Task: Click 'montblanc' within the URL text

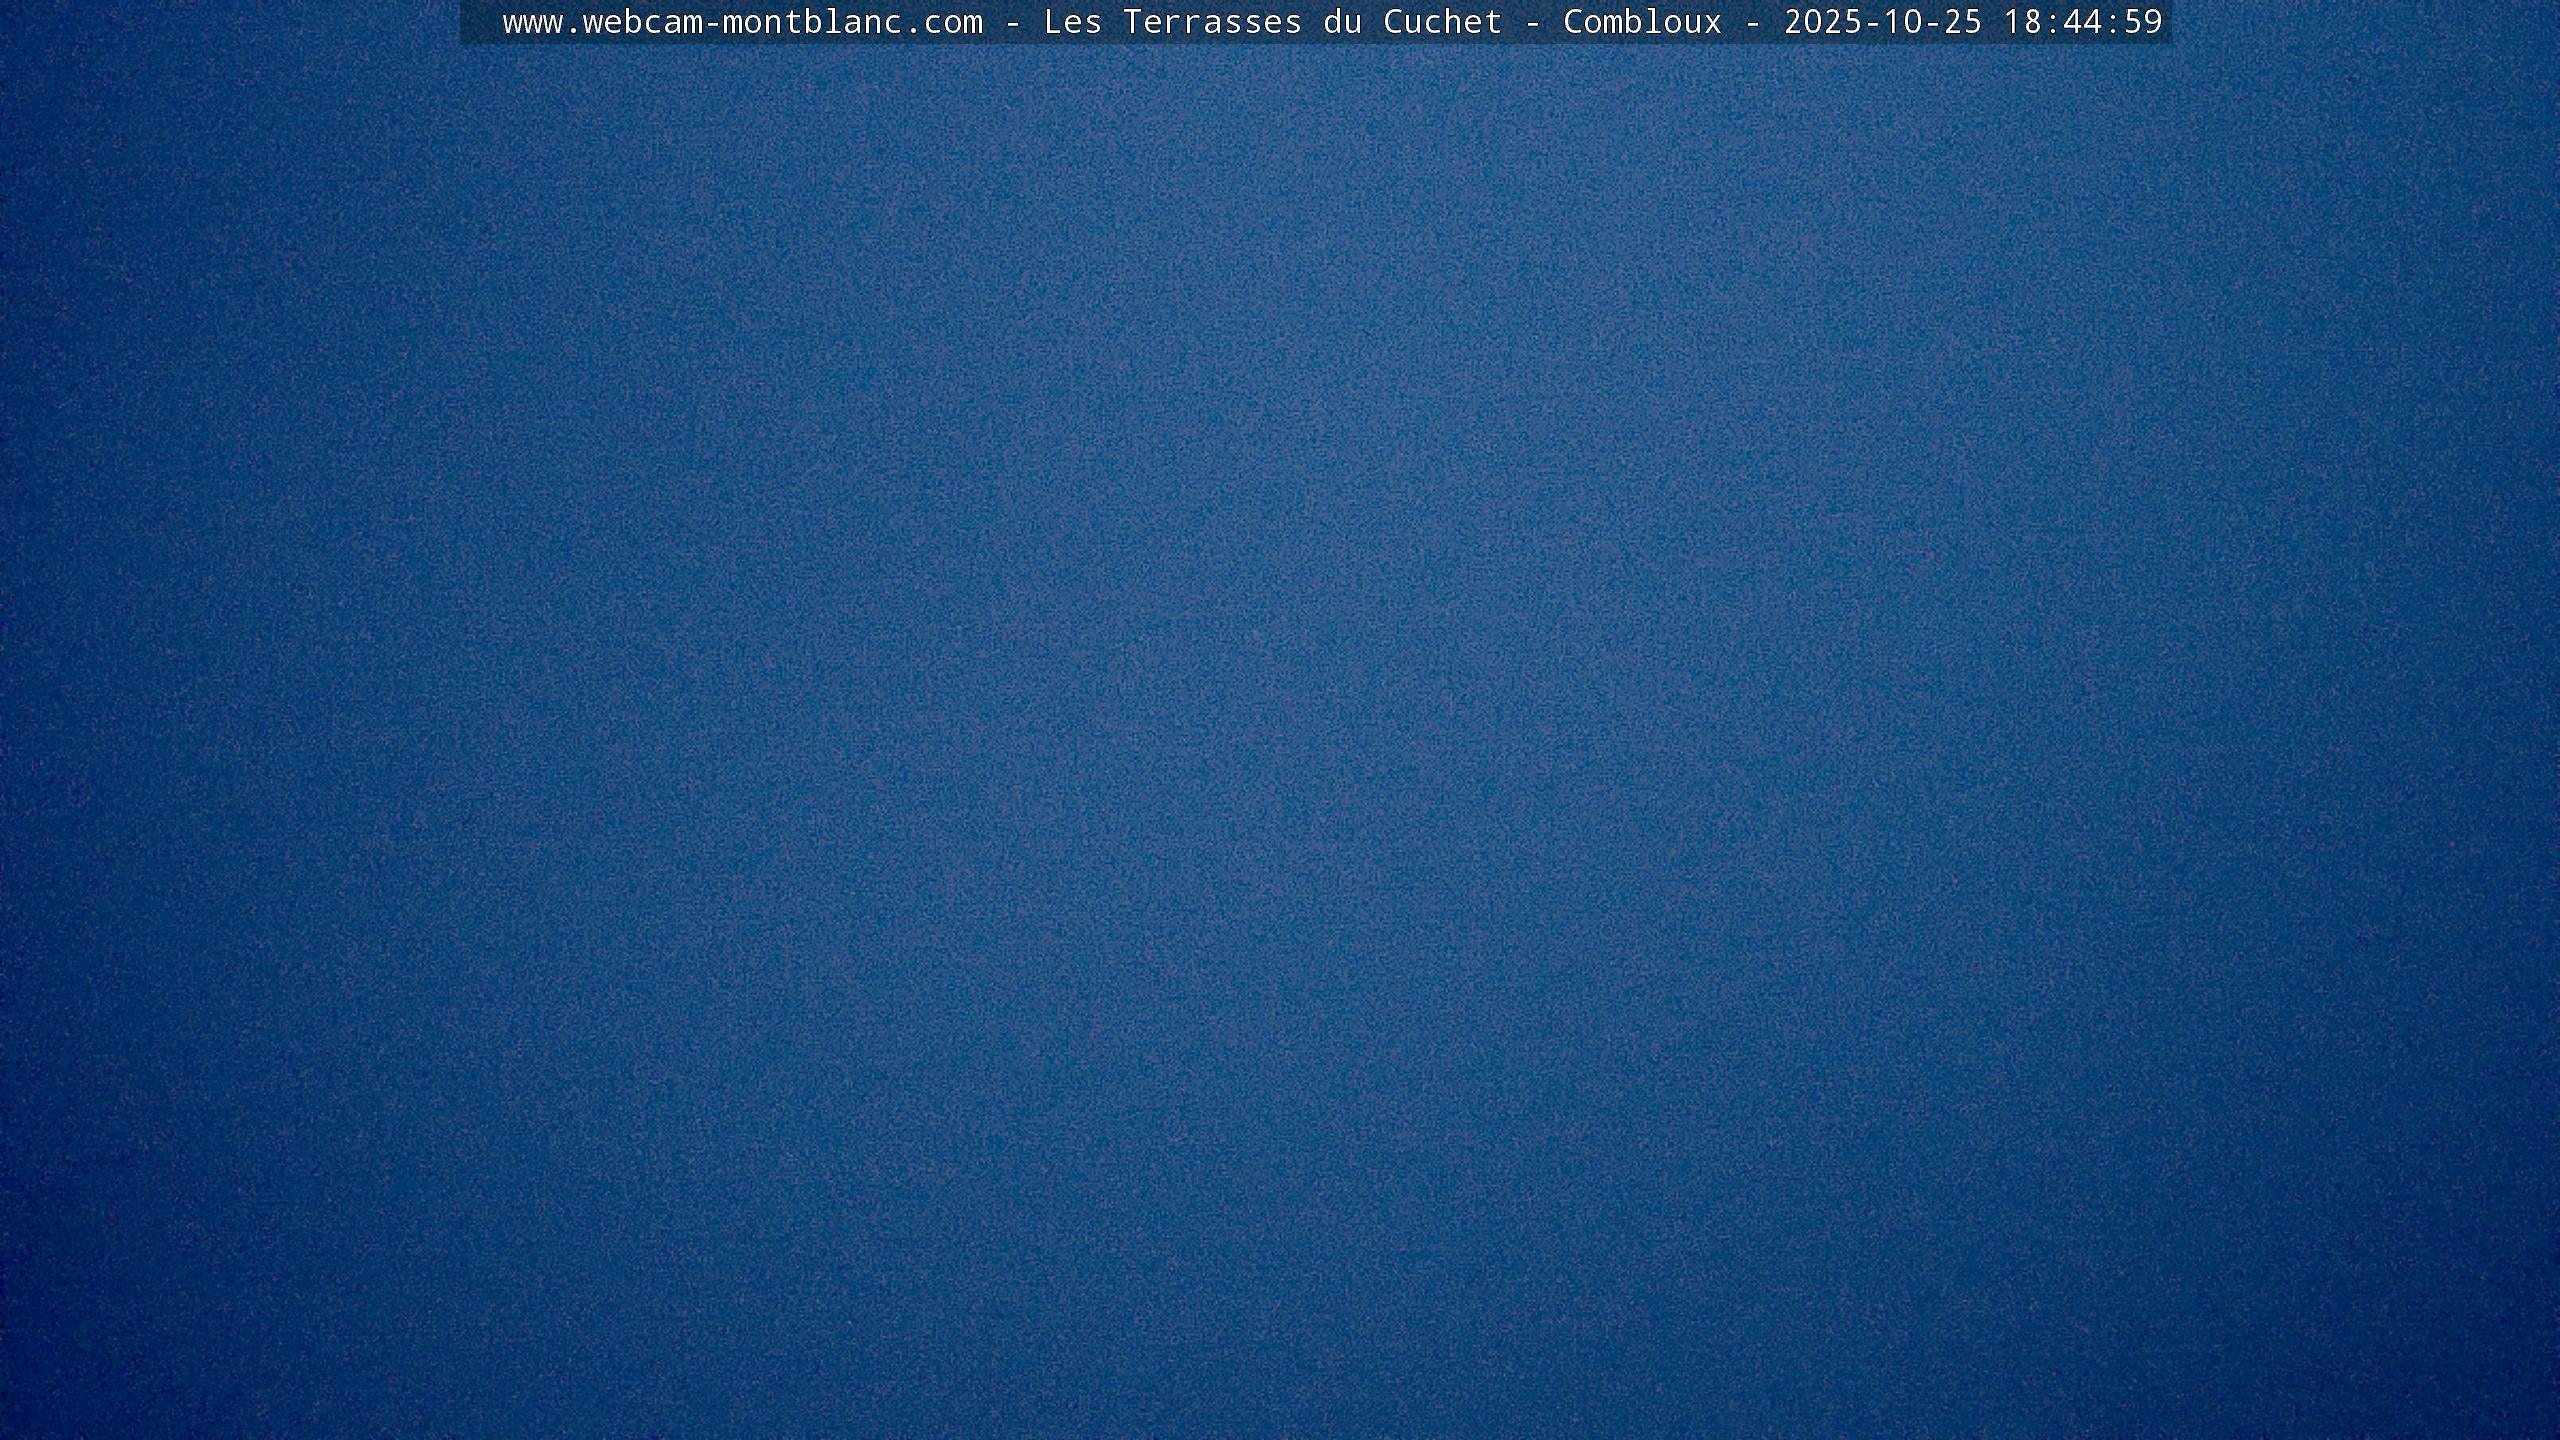Action: (x=812, y=22)
